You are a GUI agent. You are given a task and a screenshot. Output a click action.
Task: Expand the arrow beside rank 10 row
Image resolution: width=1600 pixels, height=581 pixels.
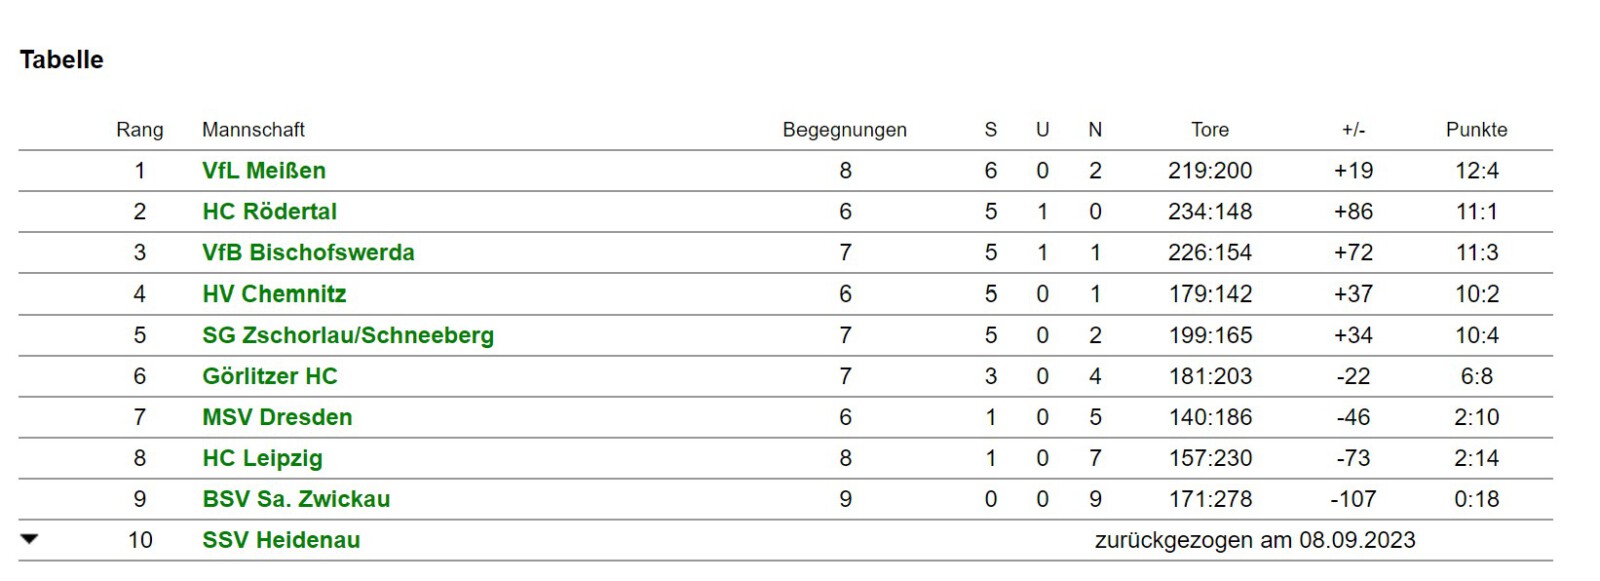click(x=29, y=539)
